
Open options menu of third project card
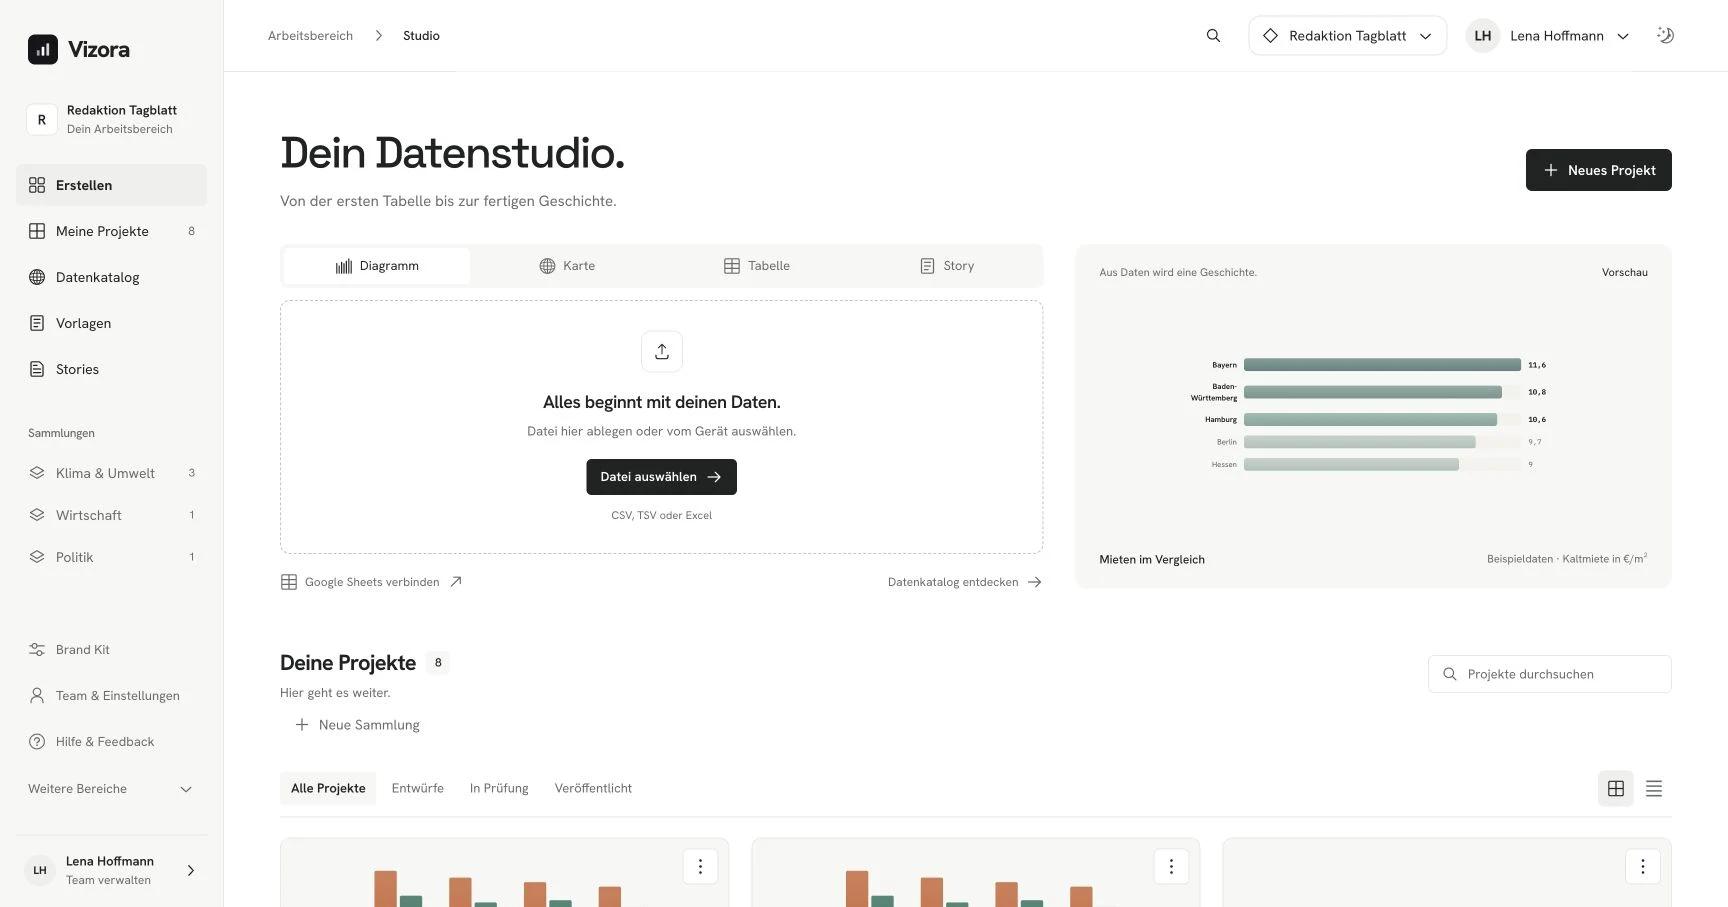(x=1642, y=866)
